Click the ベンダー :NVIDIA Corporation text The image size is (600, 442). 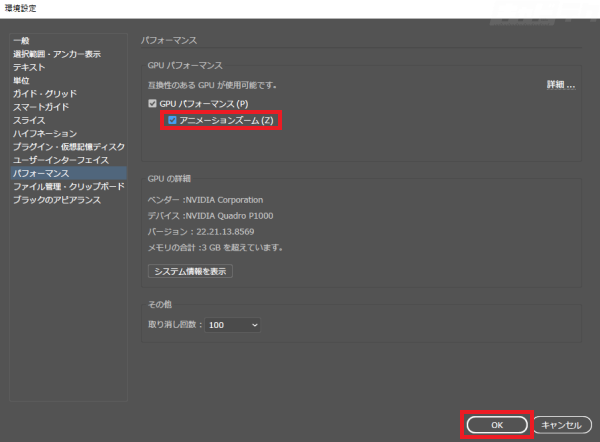[205, 200]
